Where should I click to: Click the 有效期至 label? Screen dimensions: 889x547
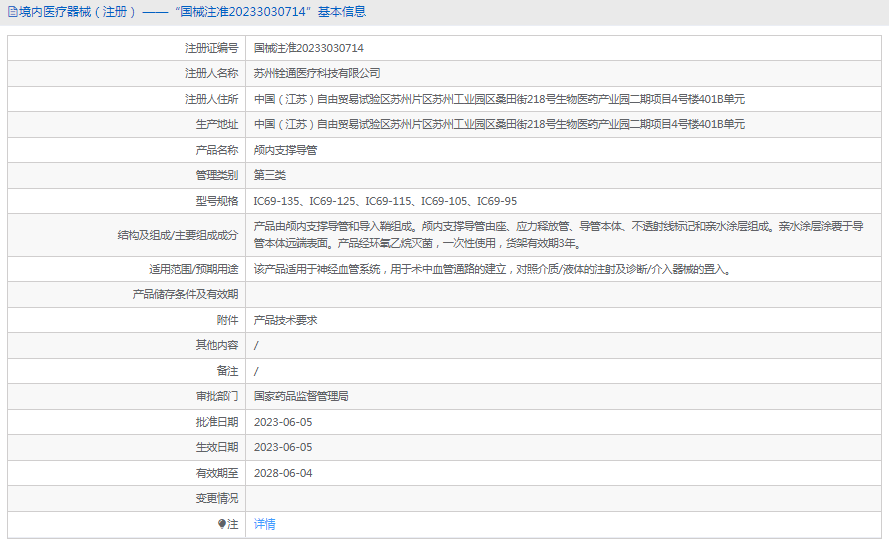217,473
